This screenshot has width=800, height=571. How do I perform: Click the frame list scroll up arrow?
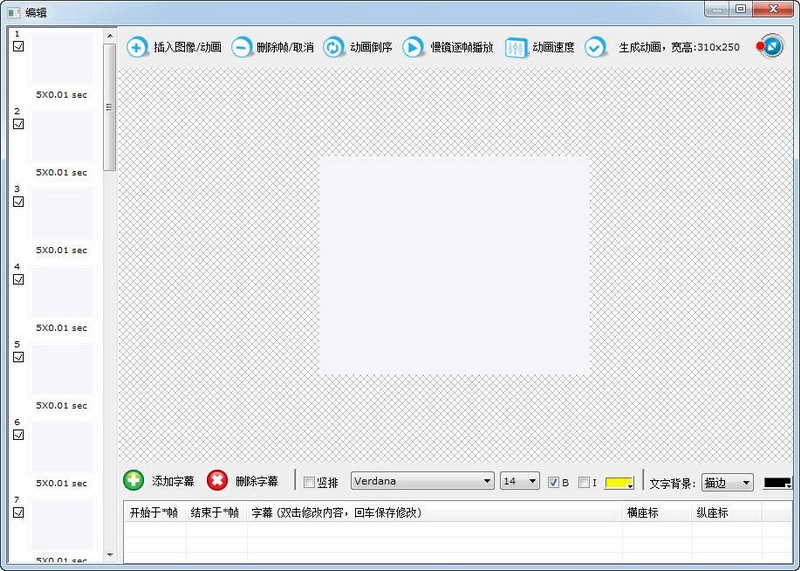coord(110,36)
